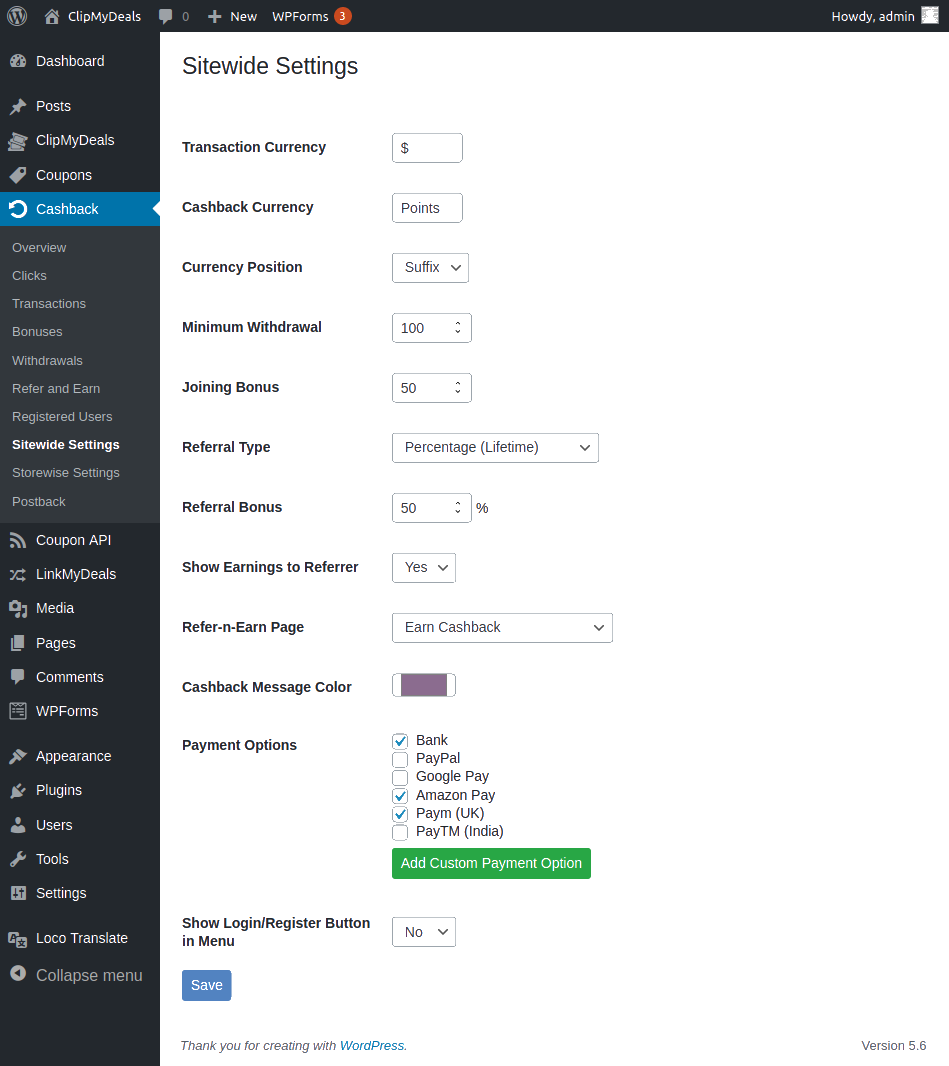Uncheck the Amazon Pay option
The image size is (949, 1066).
(400, 795)
